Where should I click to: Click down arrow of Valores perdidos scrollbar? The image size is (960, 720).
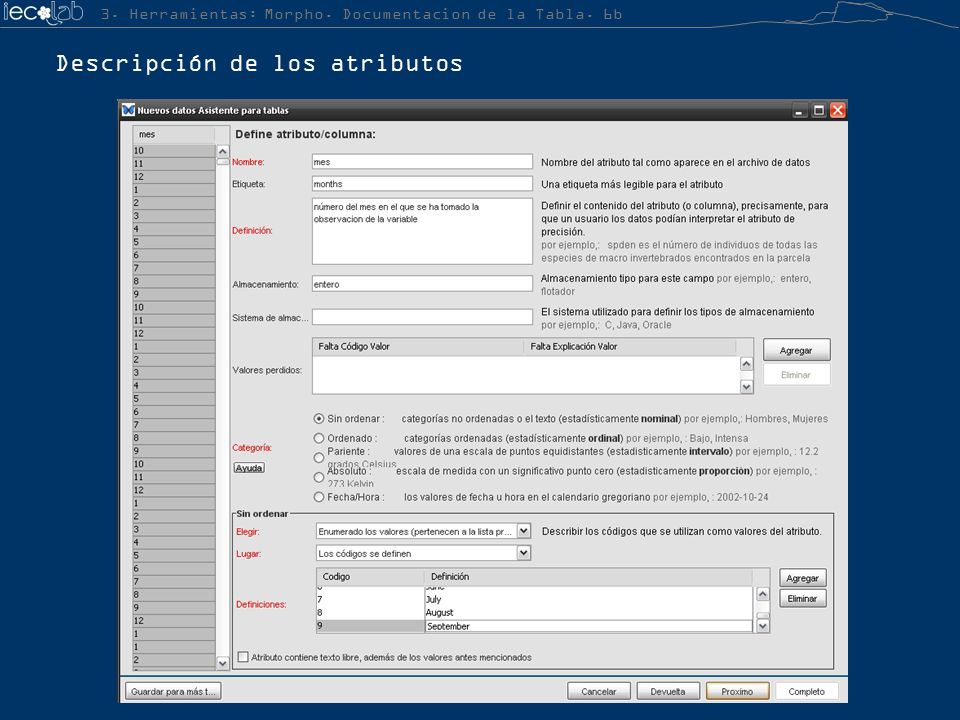pyautogui.click(x=746, y=386)
